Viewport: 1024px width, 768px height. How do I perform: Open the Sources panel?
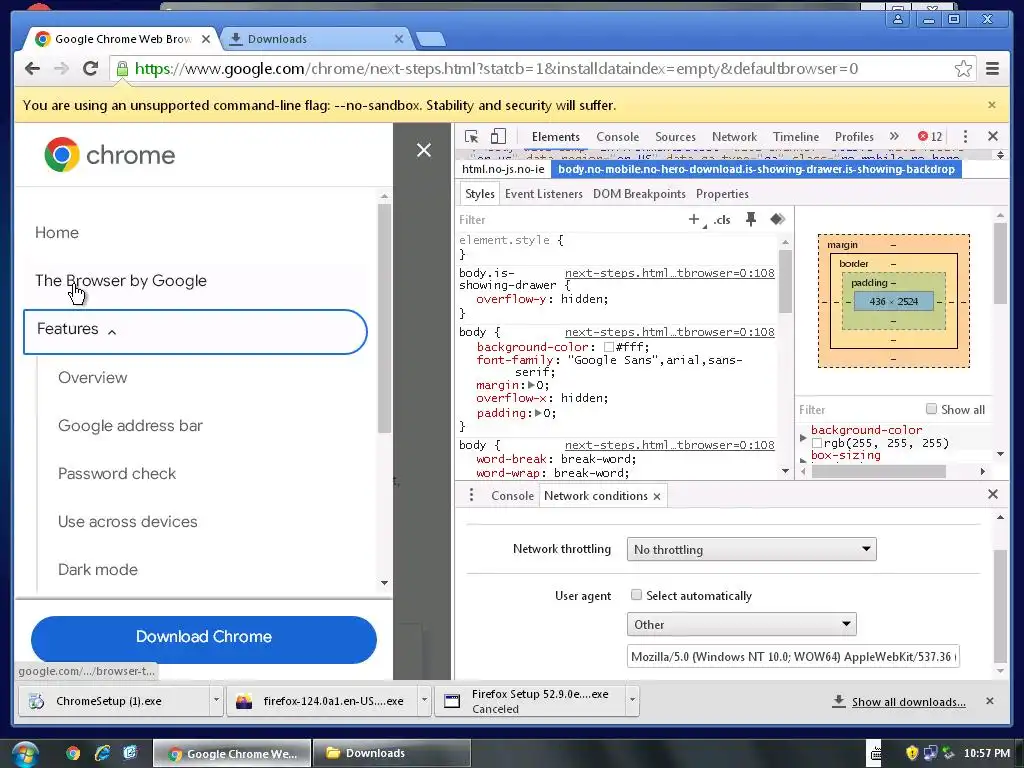pyautogui.click(x=675, y=136)
